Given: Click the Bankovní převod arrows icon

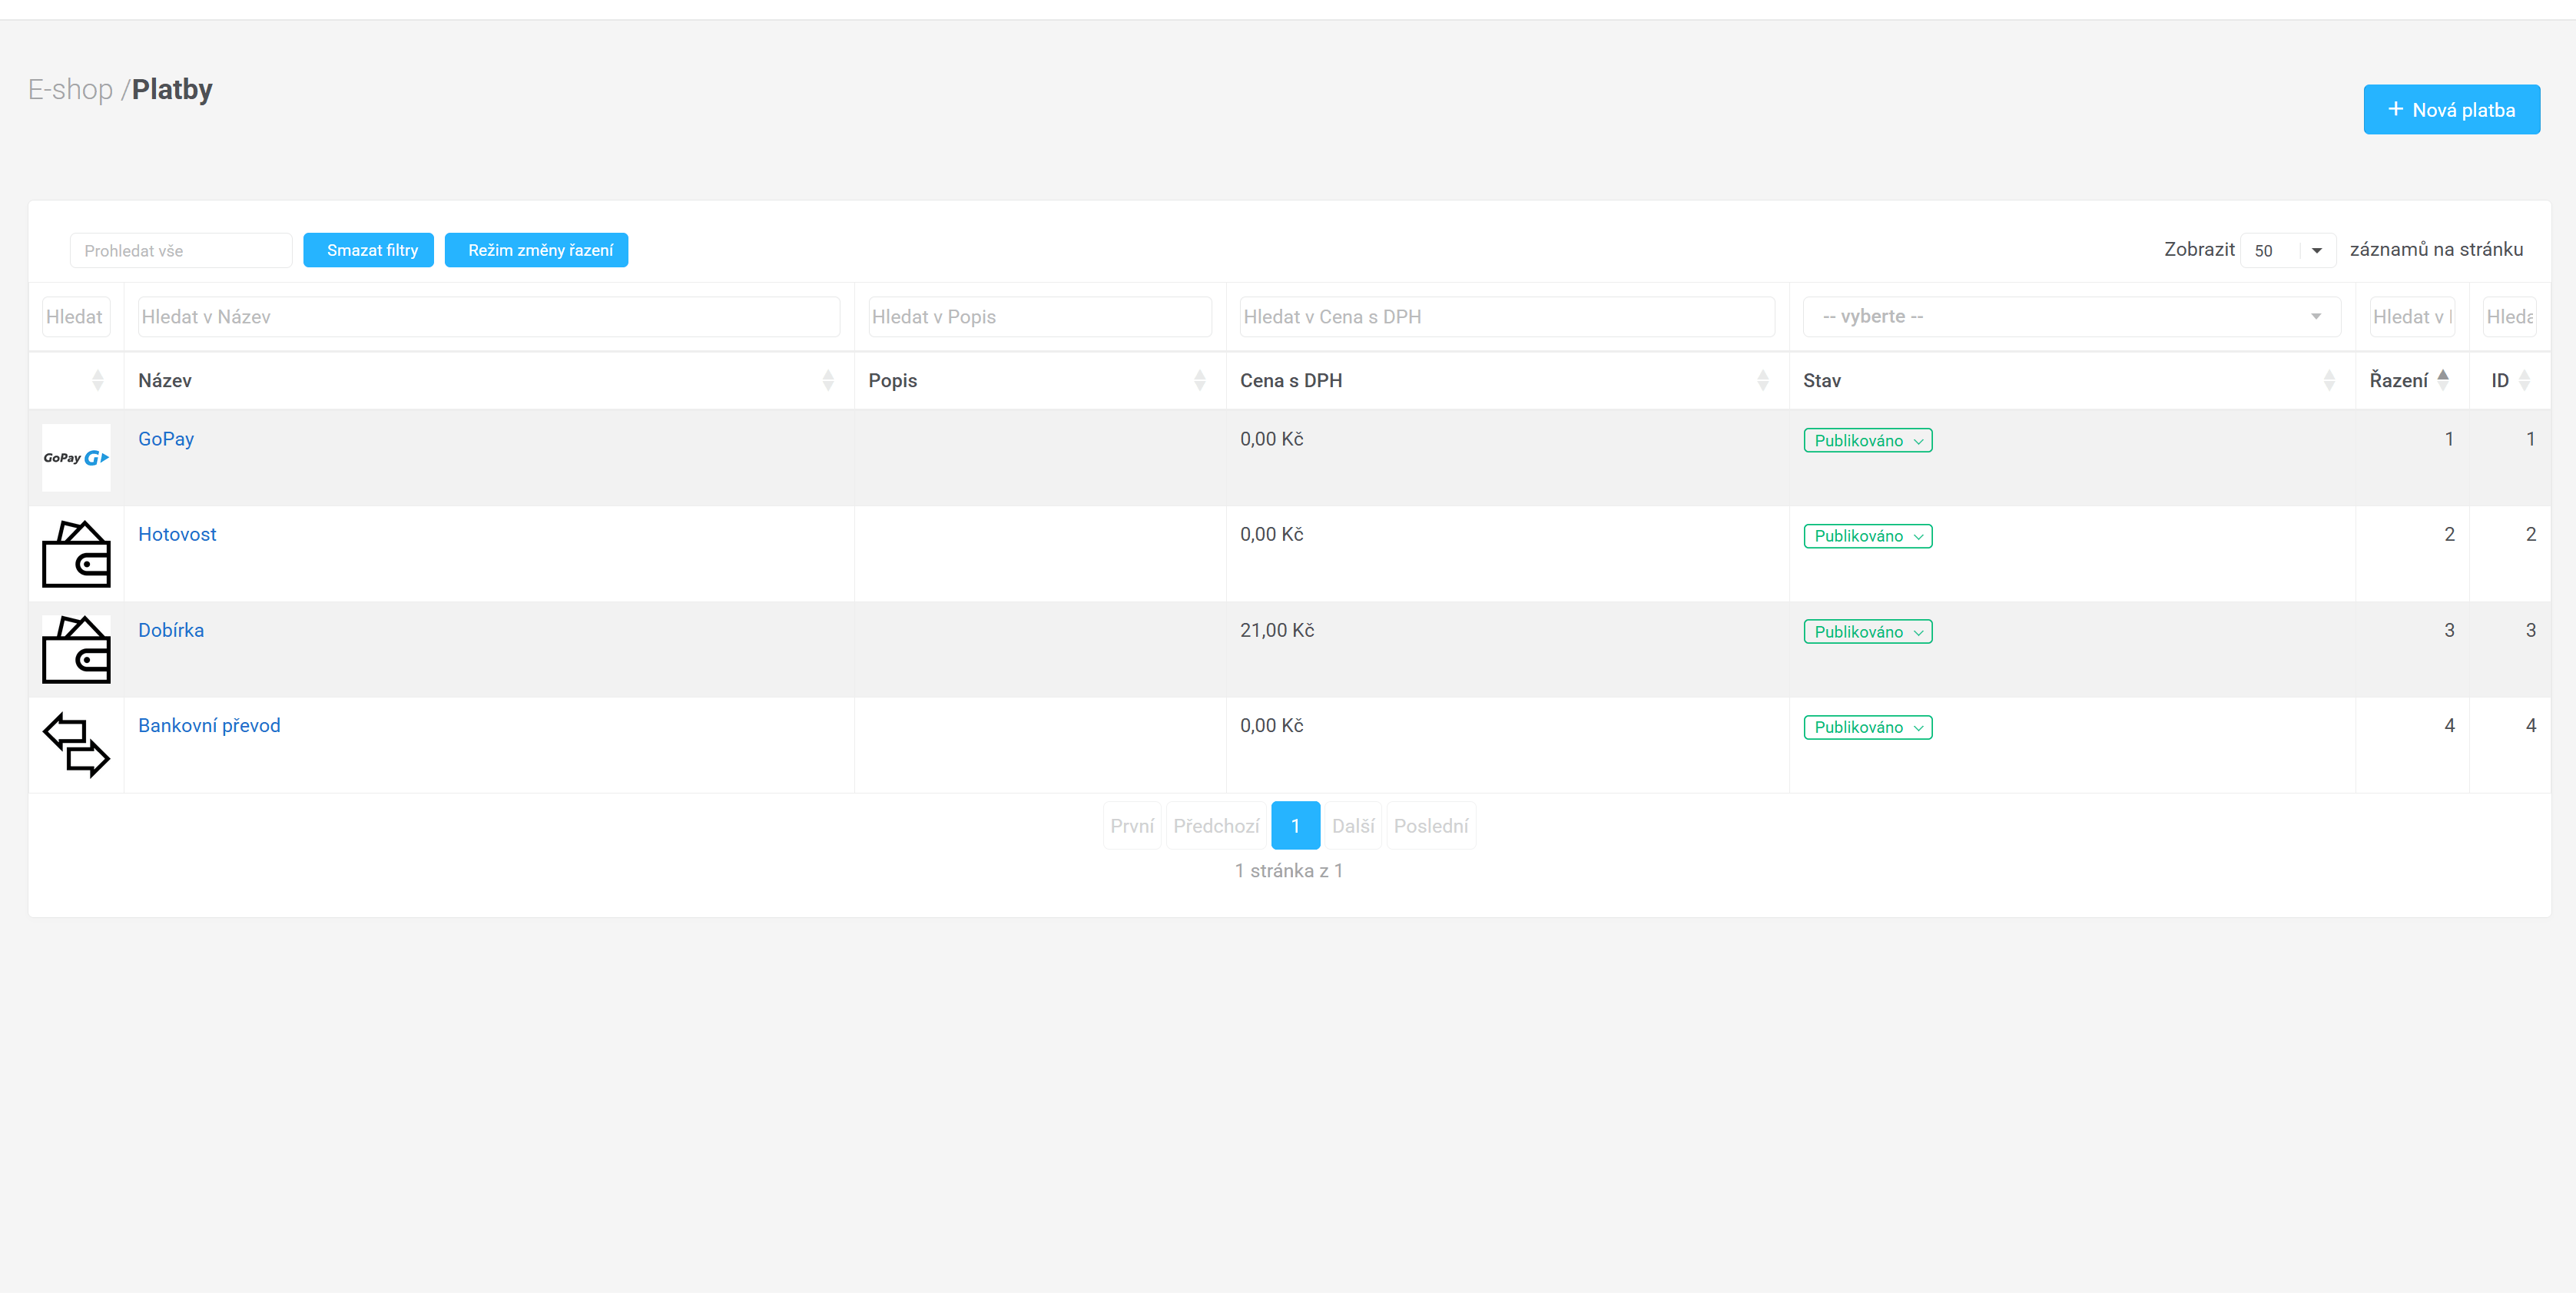Looking at the screenshot, I should pyautogui.click(x=76, y=745).
